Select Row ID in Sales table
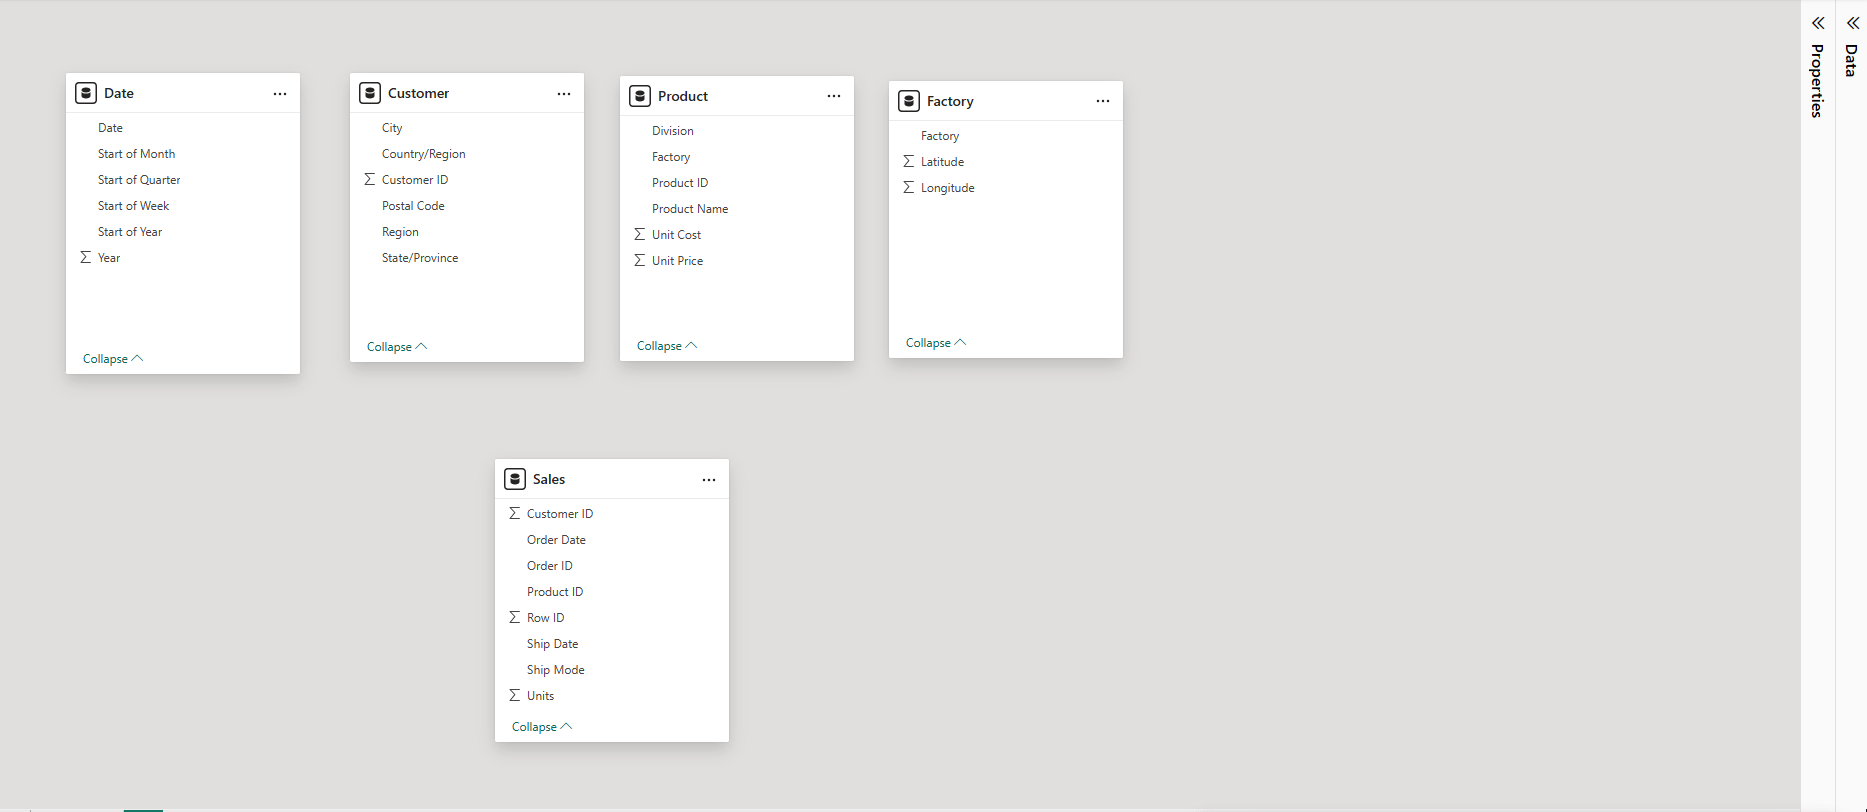Screen dimensions: 1867x812 (612, 618)
